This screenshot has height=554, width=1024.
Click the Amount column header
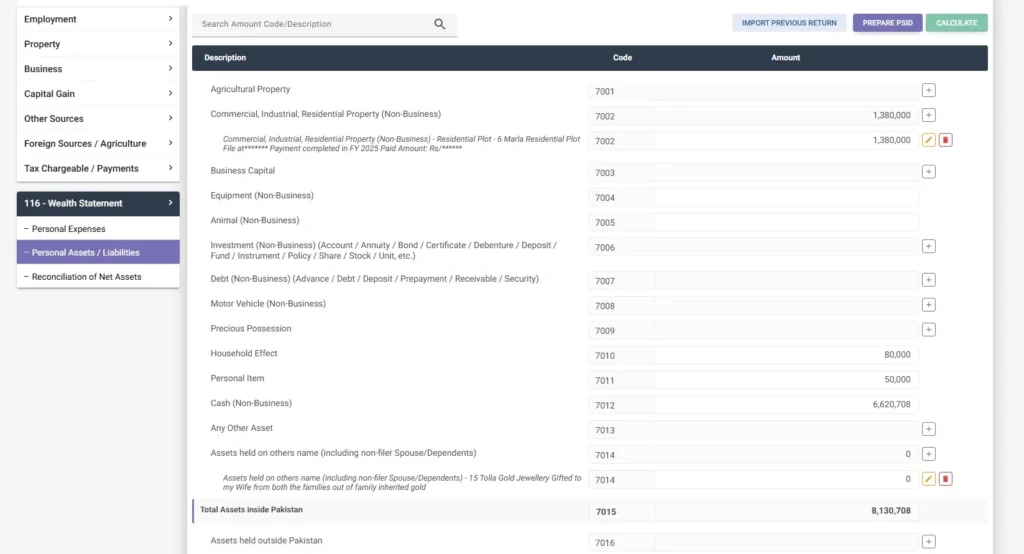(x=785, y=57)
